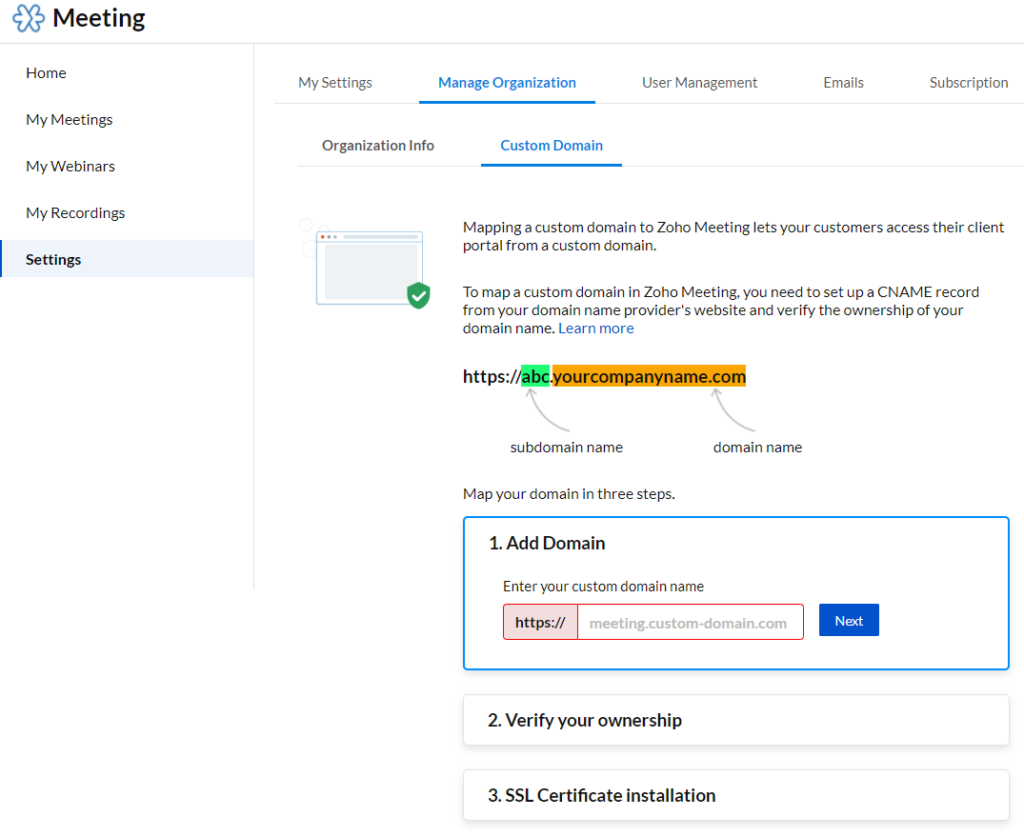The height and width of the screenshot is (837, 1024).
Task: Open Home in the sidebar
Action: 46,72
